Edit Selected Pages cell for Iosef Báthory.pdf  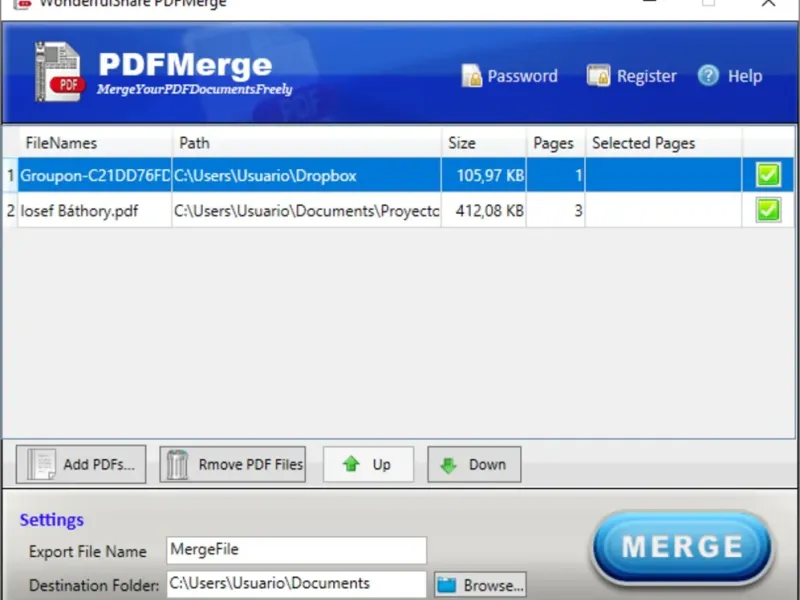(663, 211)
